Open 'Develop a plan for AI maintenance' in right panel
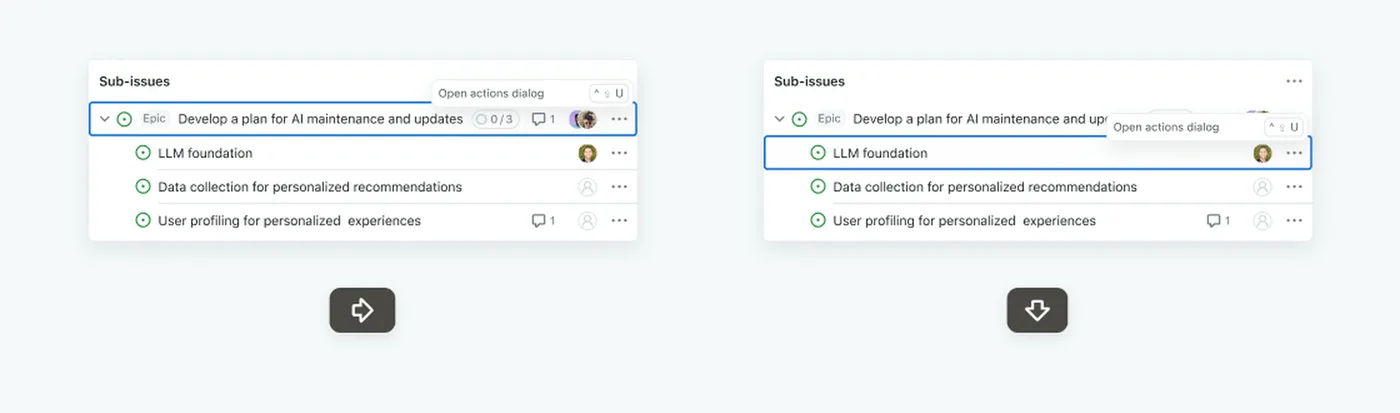This screenshot has width=1400, height=413. 980,119
